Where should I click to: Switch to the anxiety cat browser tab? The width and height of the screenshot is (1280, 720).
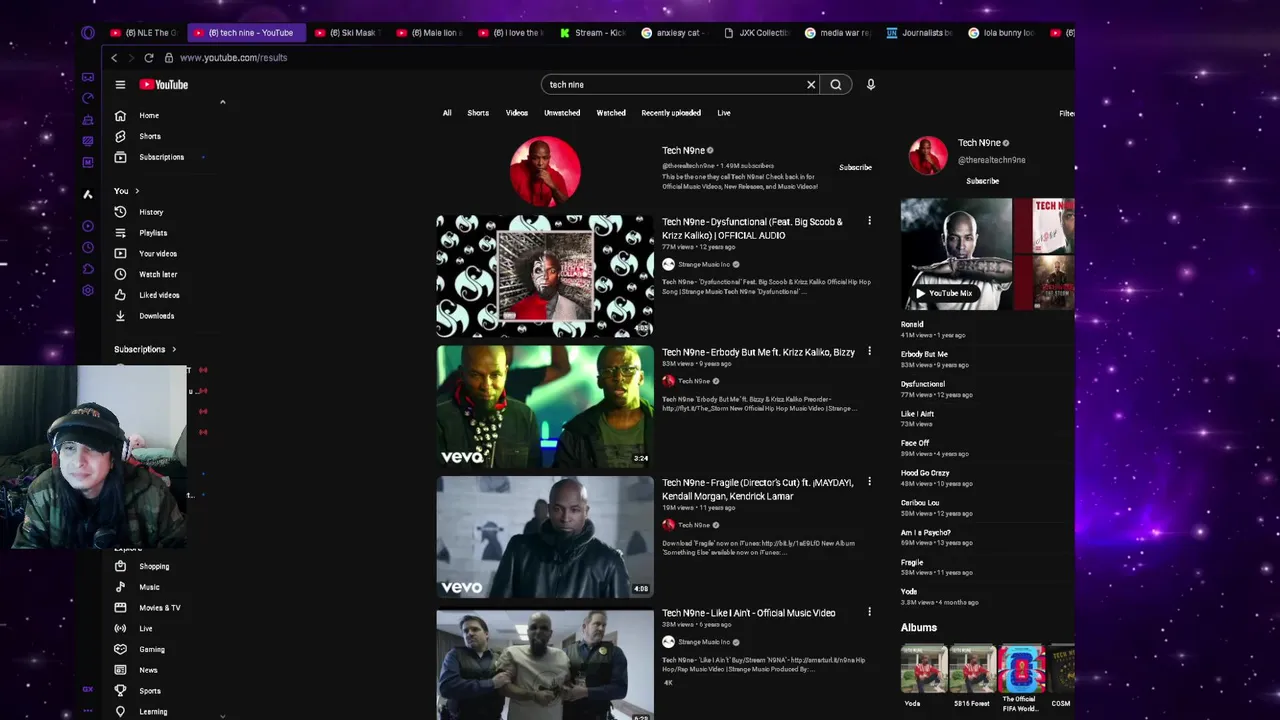[673, 33]
